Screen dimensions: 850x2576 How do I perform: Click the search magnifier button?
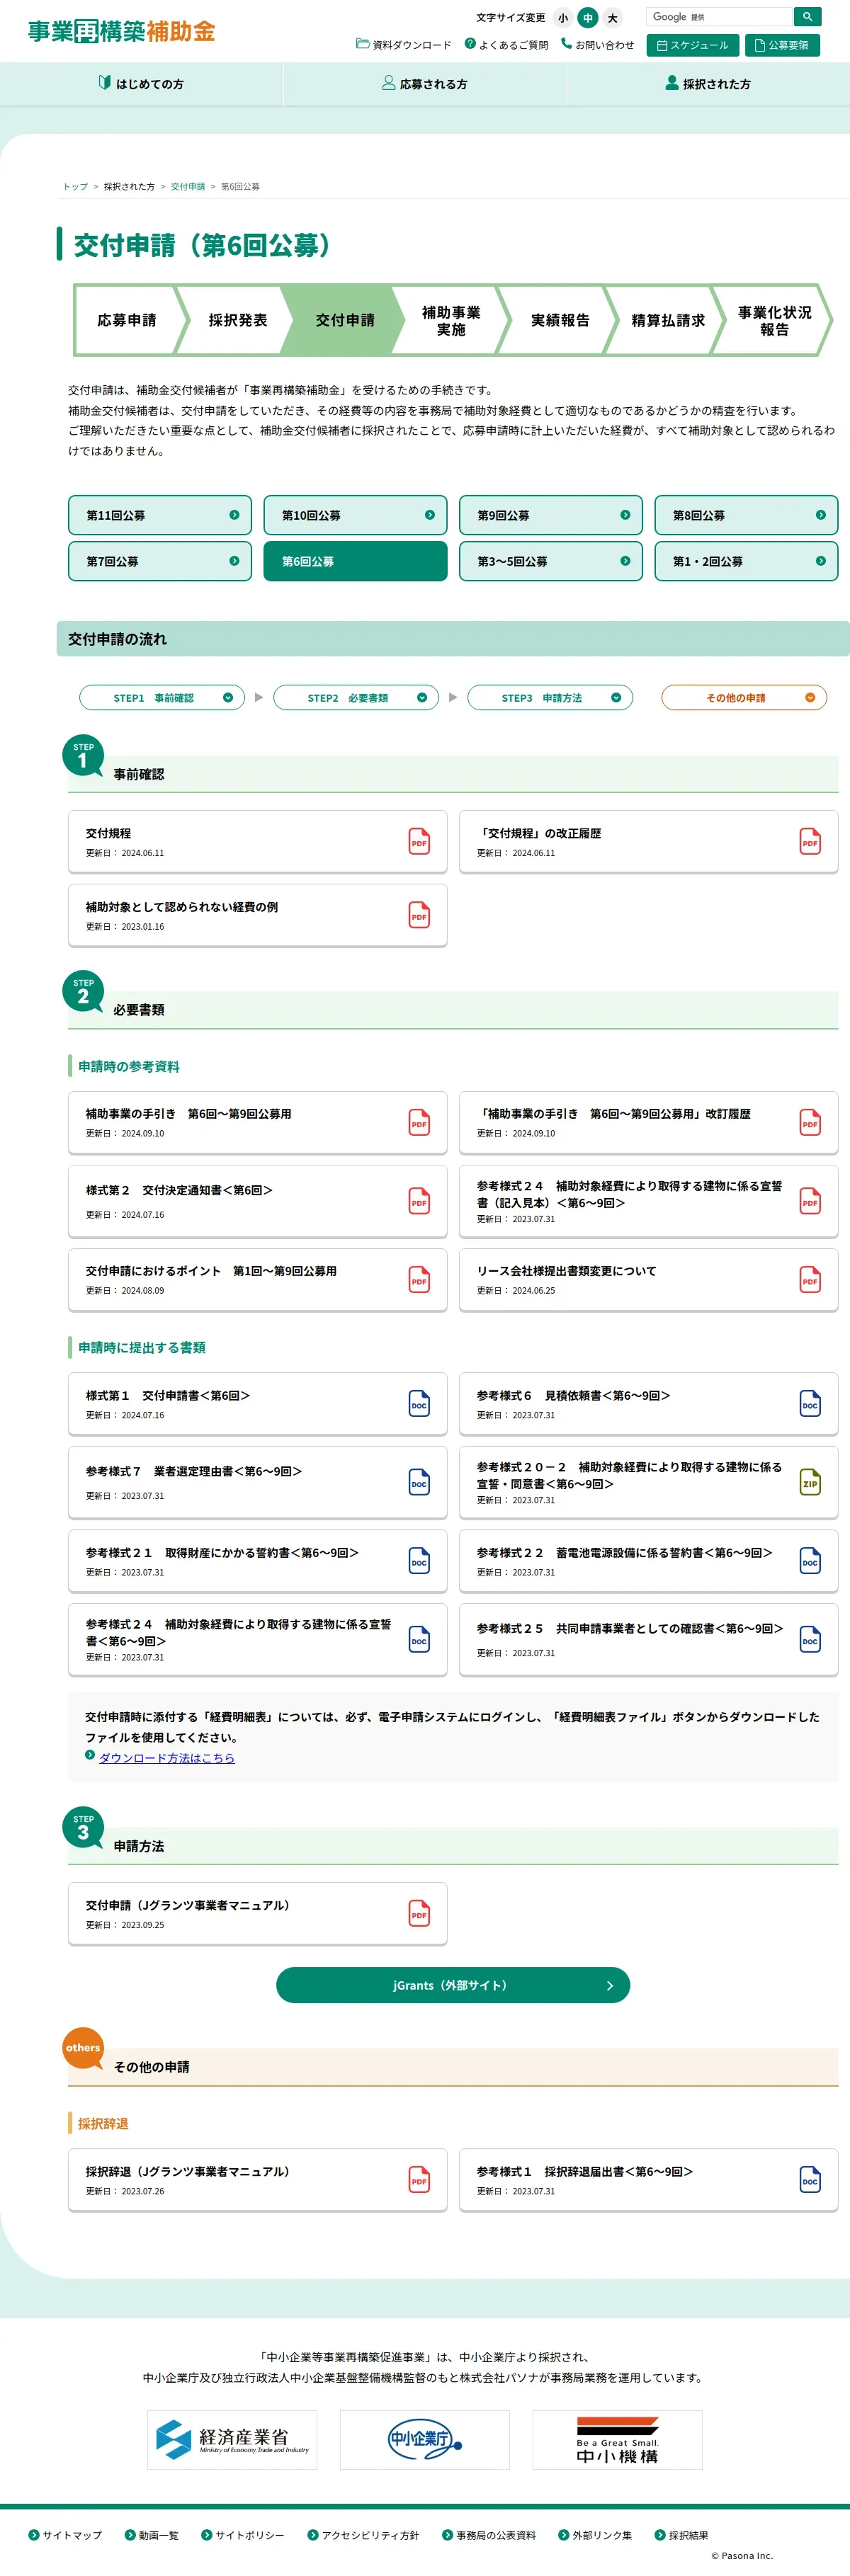(807, 17)
